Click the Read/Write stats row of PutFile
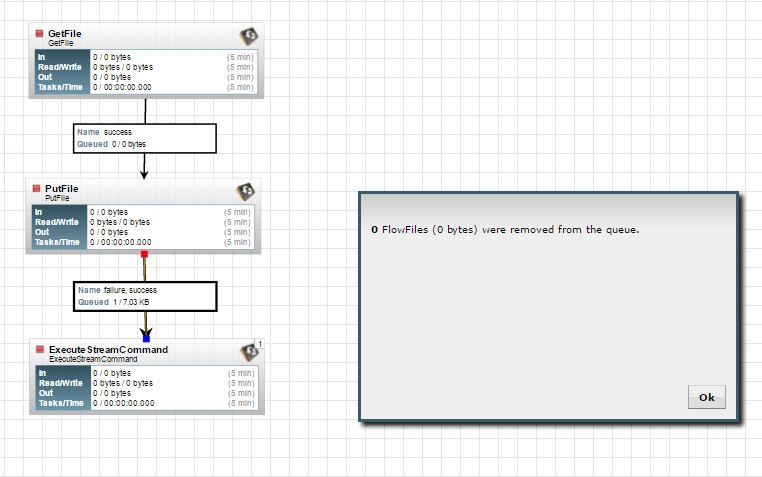762x477 pixels. tap(143, 222)
